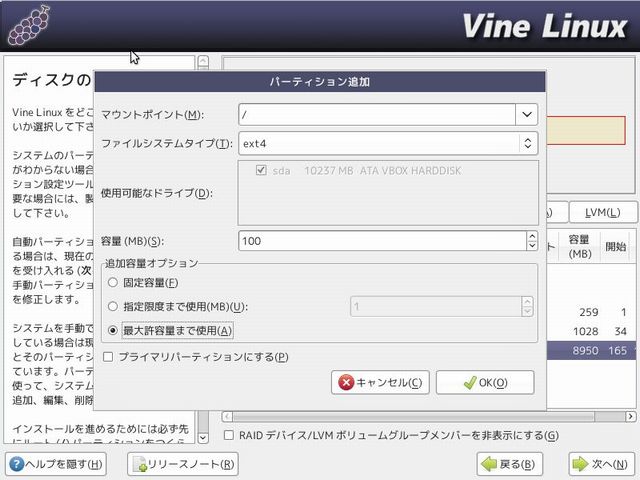
Task: Click the release notes document icon
Action: coord(140,464)
